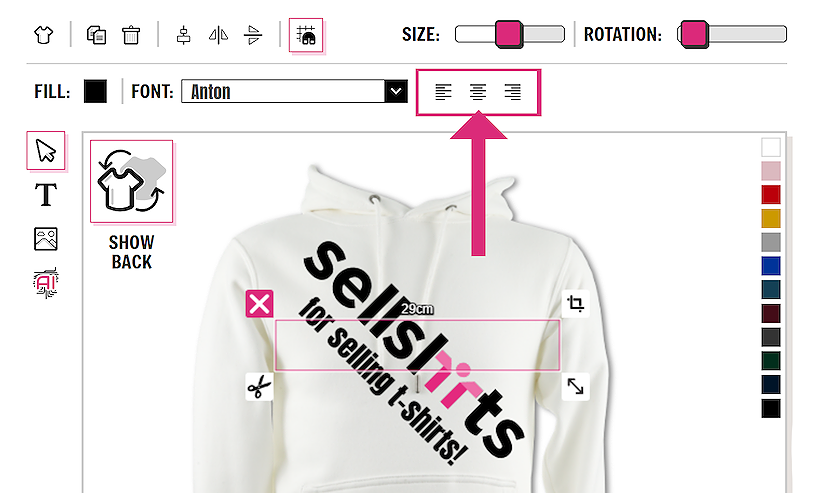Launch the AI design generator tool

click(x=46, y=283)
